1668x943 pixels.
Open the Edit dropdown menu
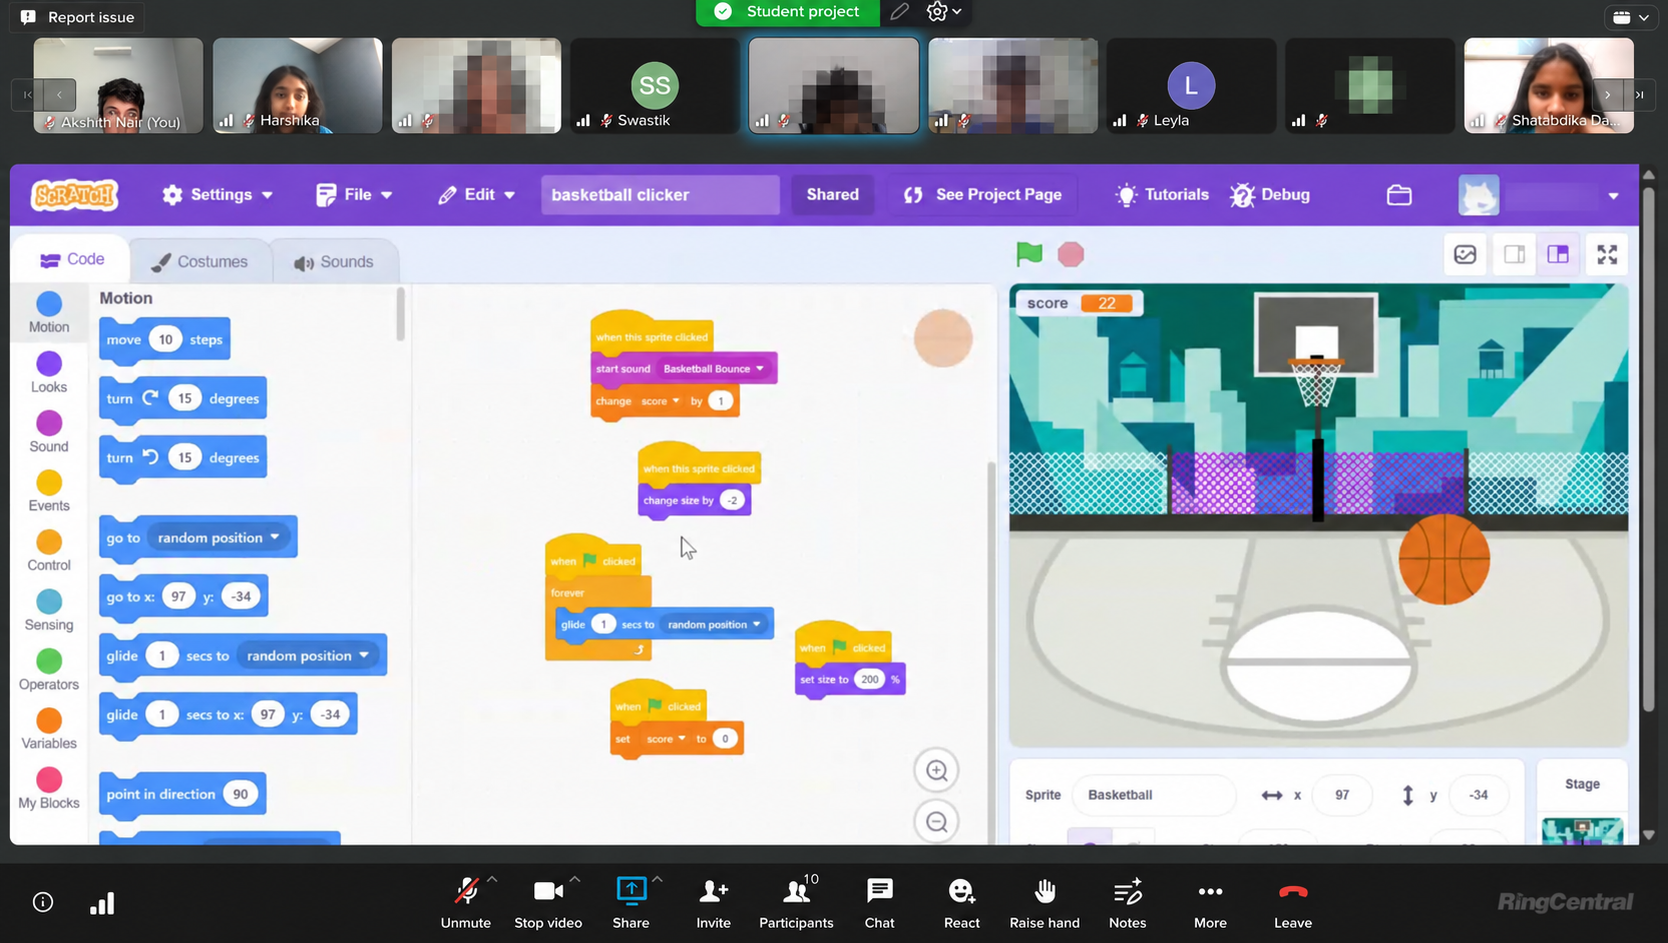pyautogui.click(x=476, y=195)
